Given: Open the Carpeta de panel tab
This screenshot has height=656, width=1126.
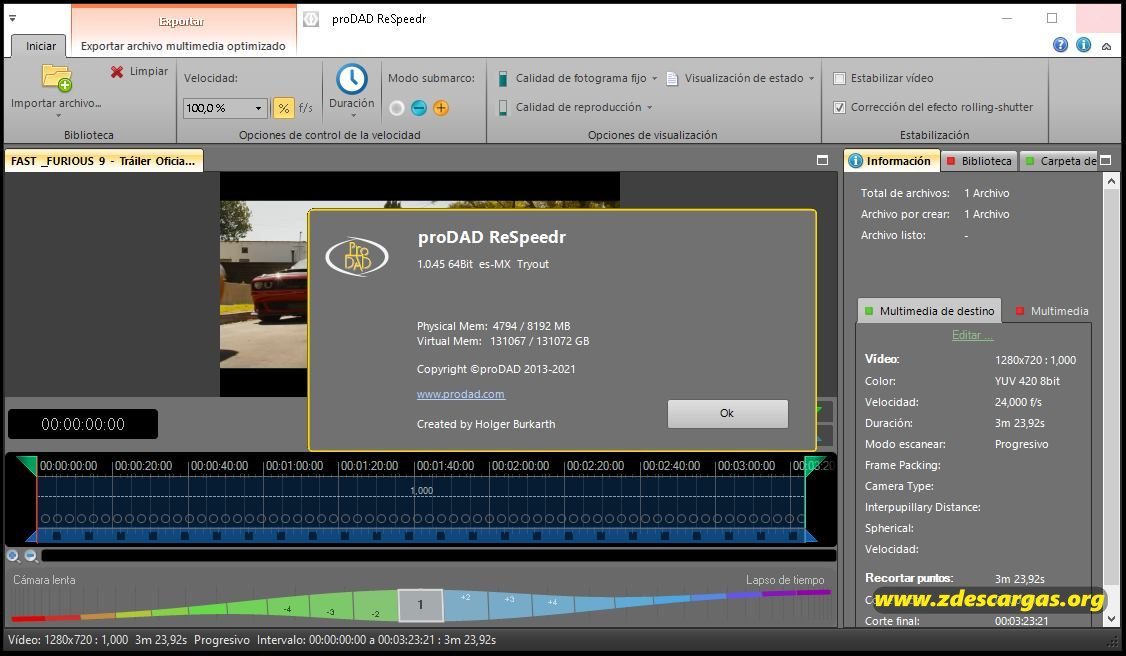Looking at the screenshot, I should (1060, 161).
